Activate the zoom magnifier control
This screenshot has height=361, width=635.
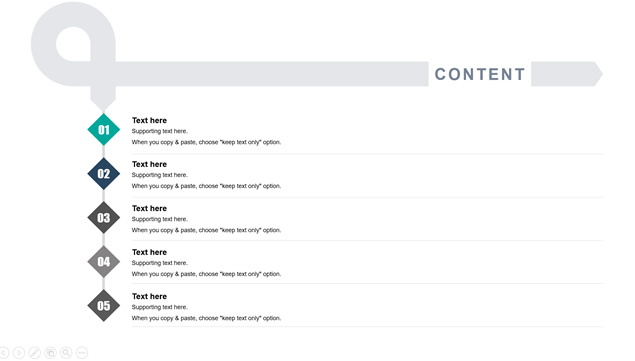pos(66,353)
